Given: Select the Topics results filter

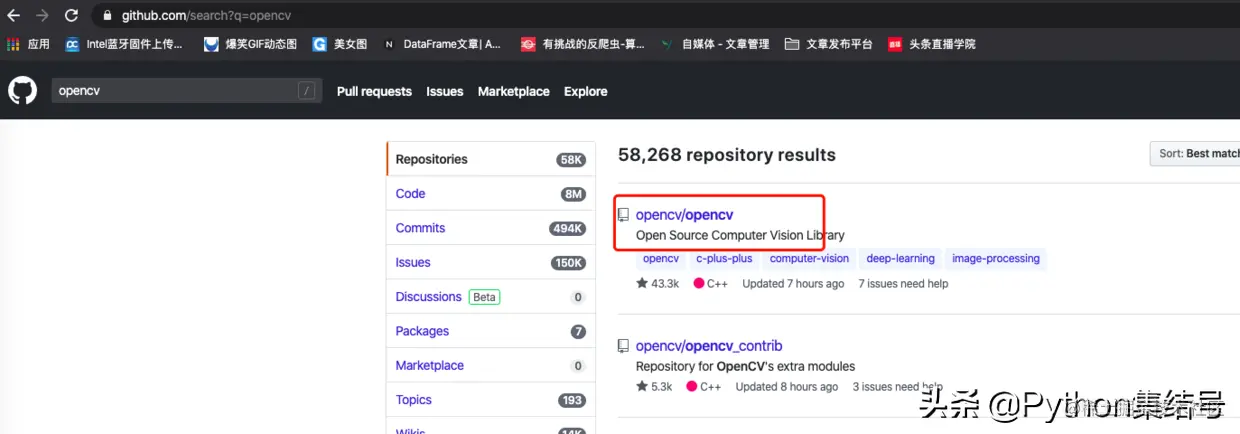Looking at the screenshot, I should tap(491, 400).
